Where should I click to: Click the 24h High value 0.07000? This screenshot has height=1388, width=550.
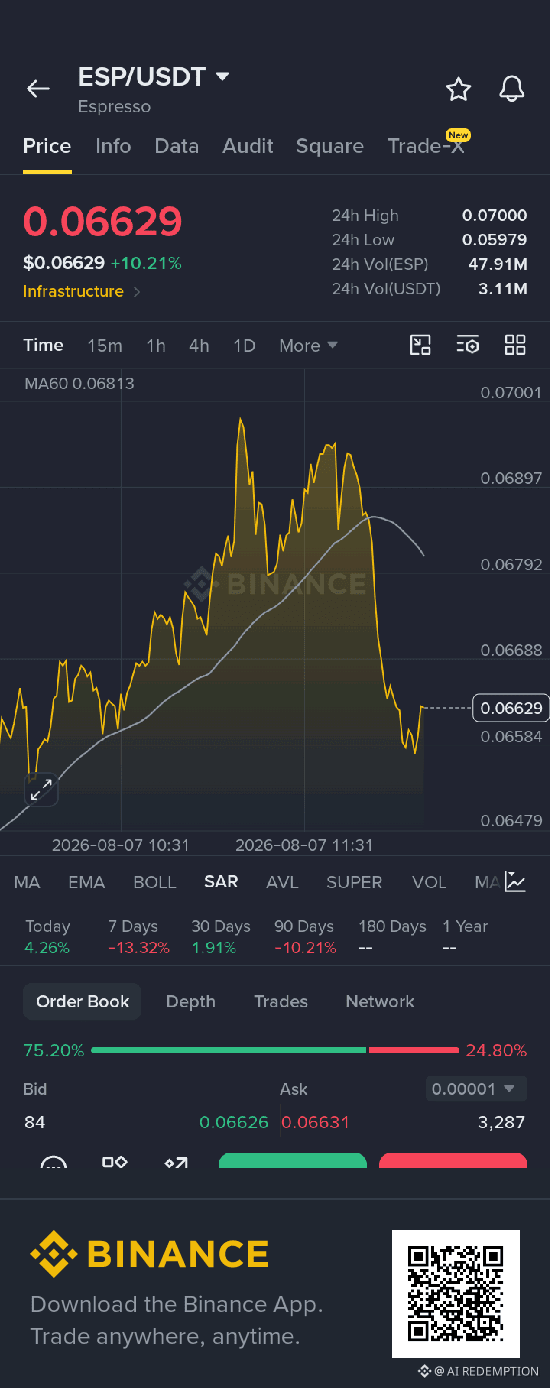pos(494,215)
